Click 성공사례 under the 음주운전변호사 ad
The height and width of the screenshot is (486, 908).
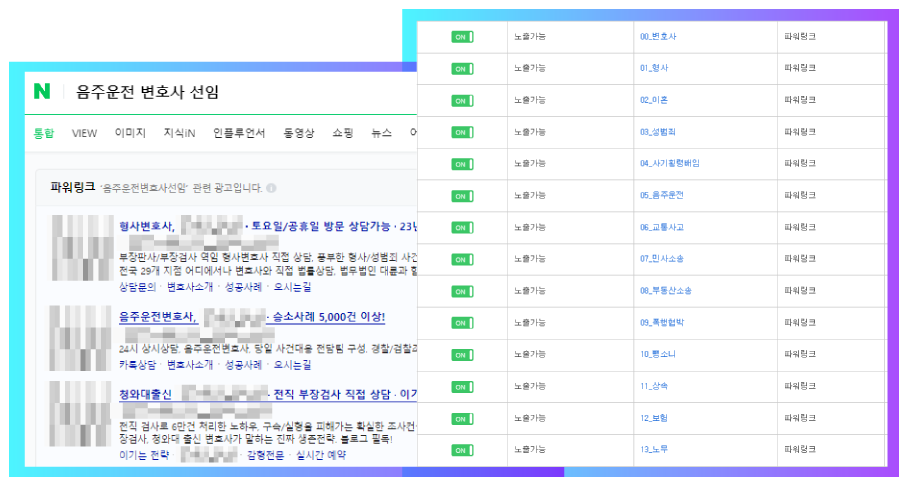(243, 365)
